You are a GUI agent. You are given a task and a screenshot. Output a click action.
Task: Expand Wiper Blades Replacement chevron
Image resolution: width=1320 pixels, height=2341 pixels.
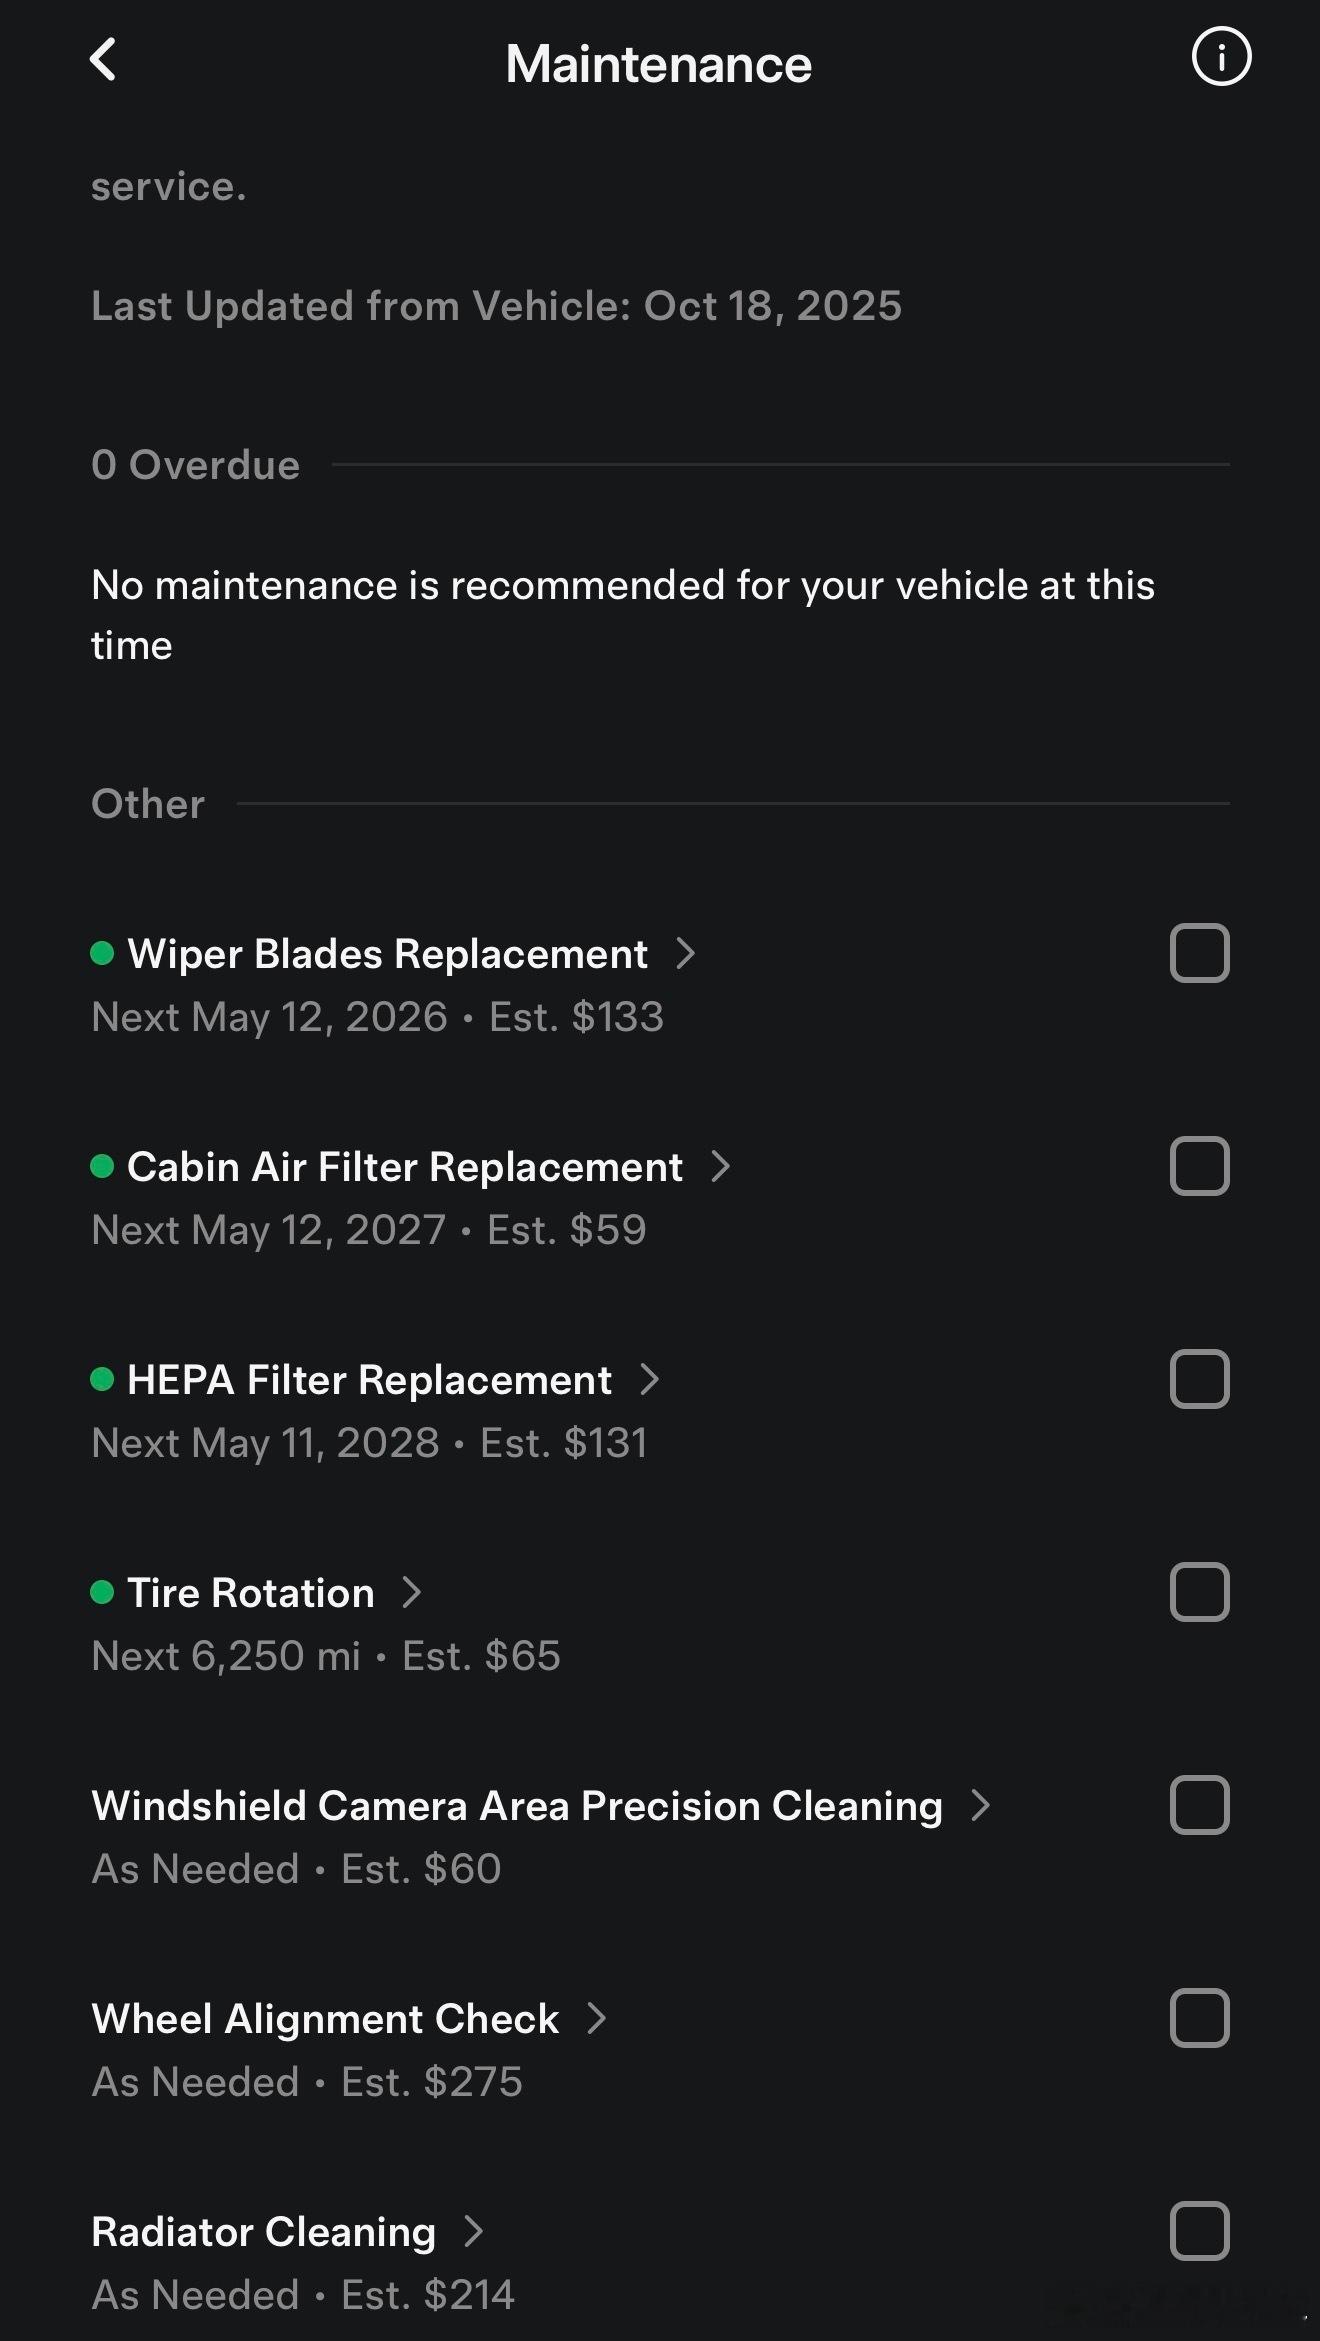pos(685,953)
